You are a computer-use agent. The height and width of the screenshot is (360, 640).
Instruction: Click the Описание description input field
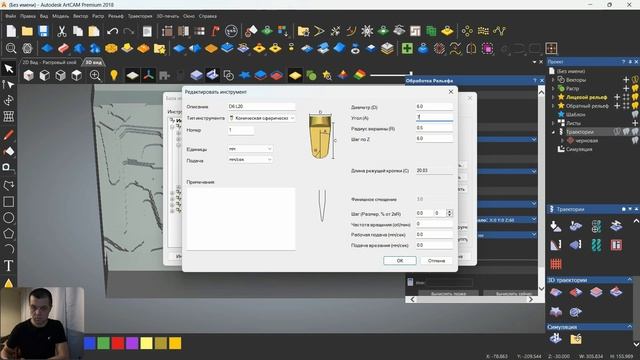click(262, 106)
